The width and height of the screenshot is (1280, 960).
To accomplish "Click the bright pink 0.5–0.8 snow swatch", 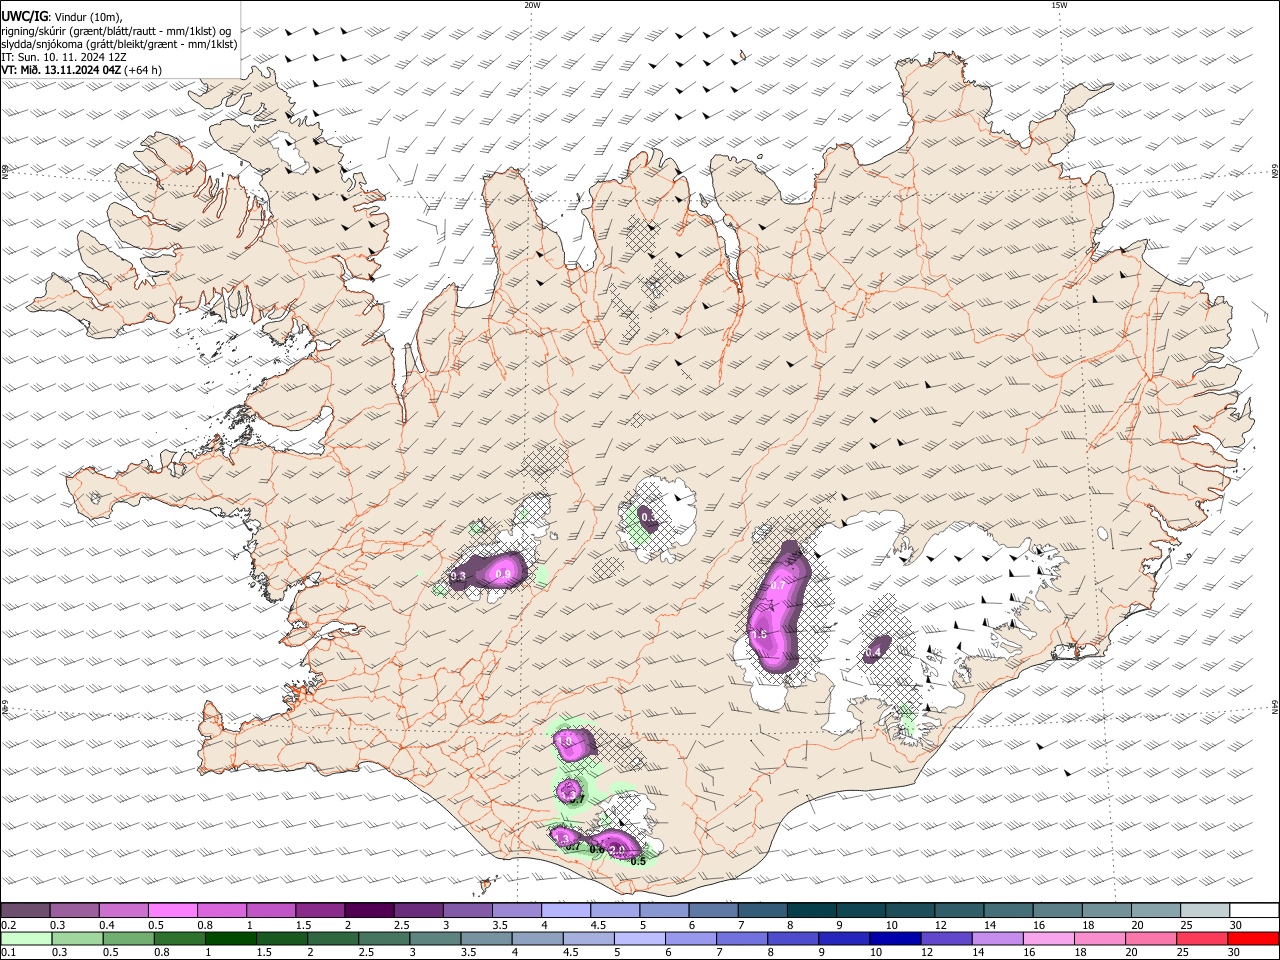I will pyautogui.click(x=173, y=910).
